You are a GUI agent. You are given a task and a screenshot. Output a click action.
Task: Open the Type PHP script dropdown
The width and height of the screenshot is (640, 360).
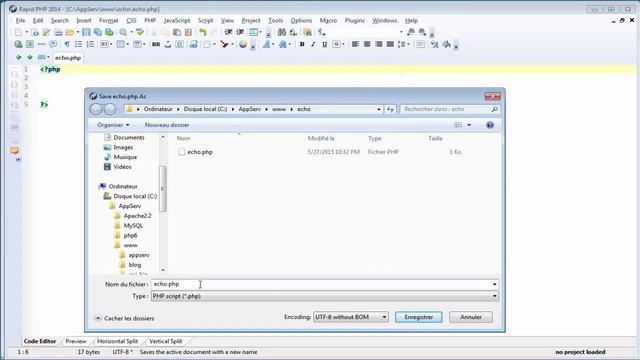324,296
